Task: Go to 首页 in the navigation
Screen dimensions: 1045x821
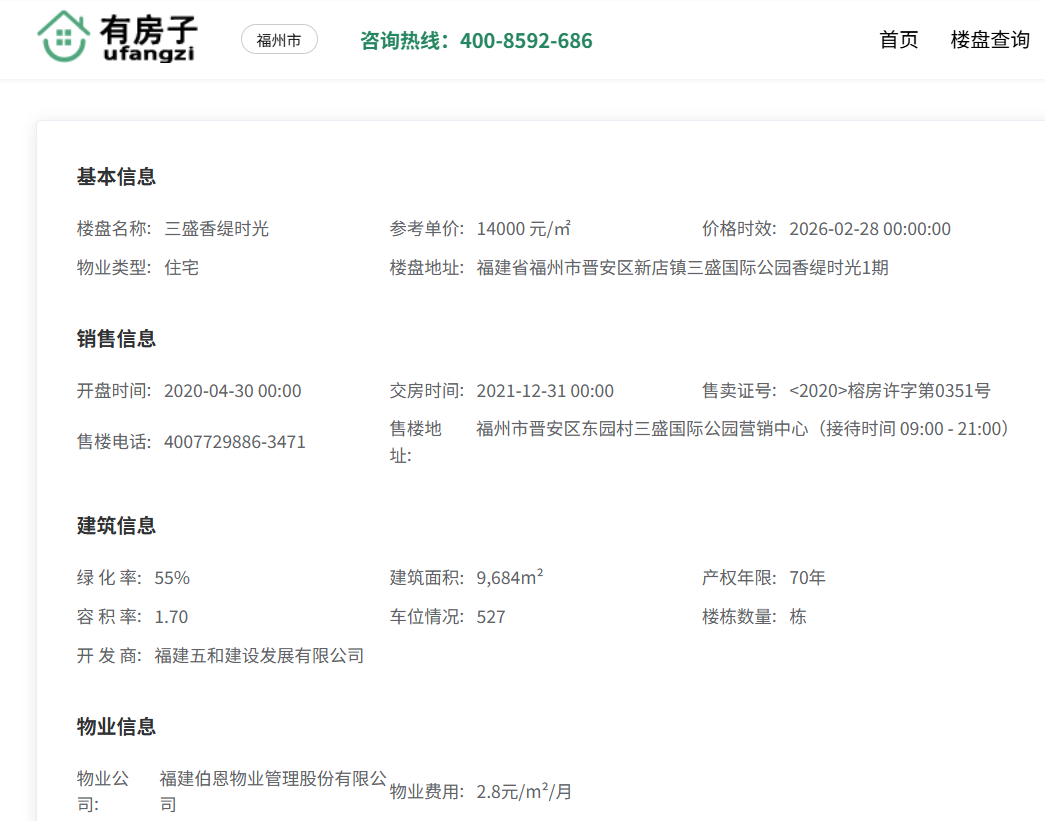Action: (x=898, y=40)
